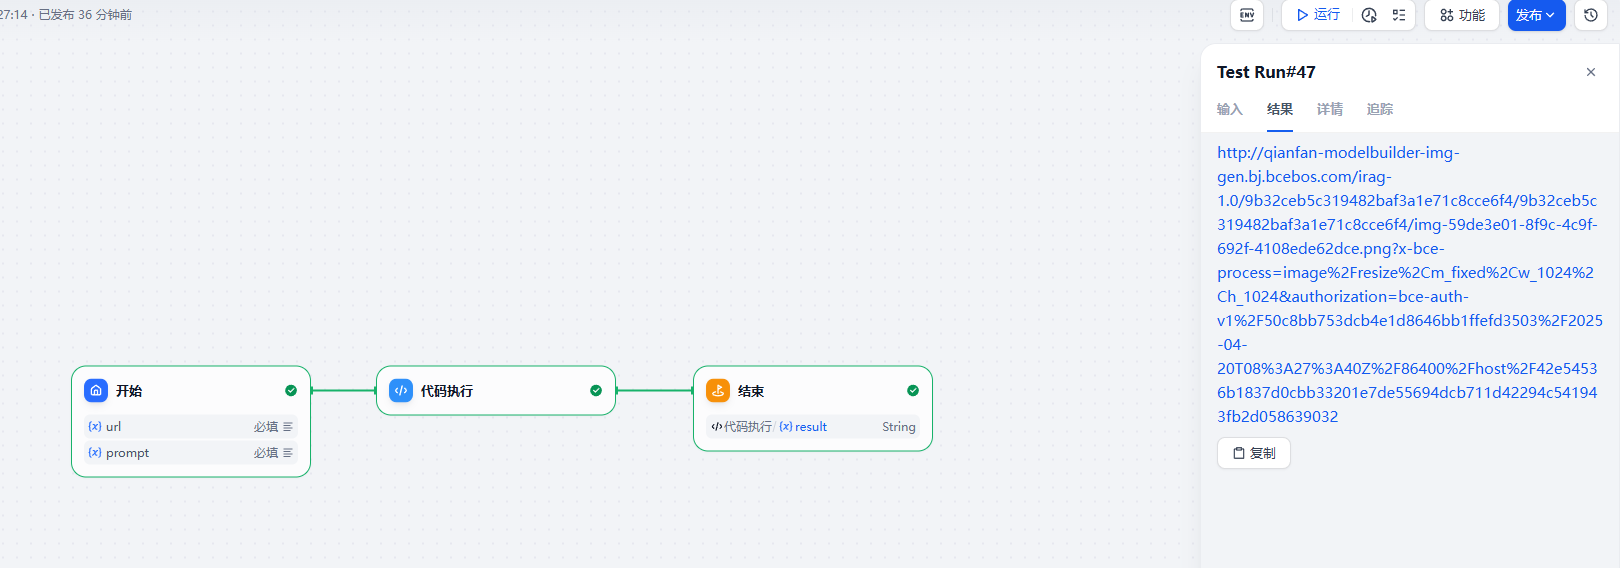Open the ENV environment variables panel
The image size is (1620, 568).
tap(1247, 15)
